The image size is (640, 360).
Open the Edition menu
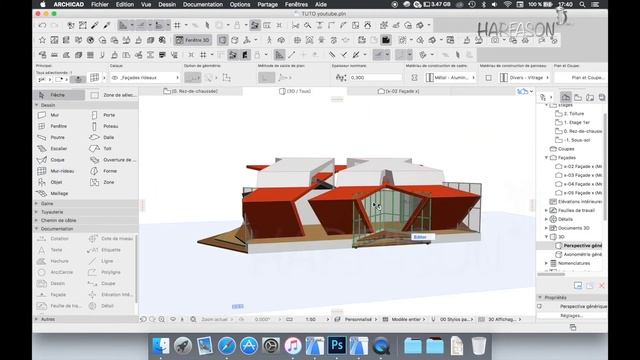pos(124,4)
